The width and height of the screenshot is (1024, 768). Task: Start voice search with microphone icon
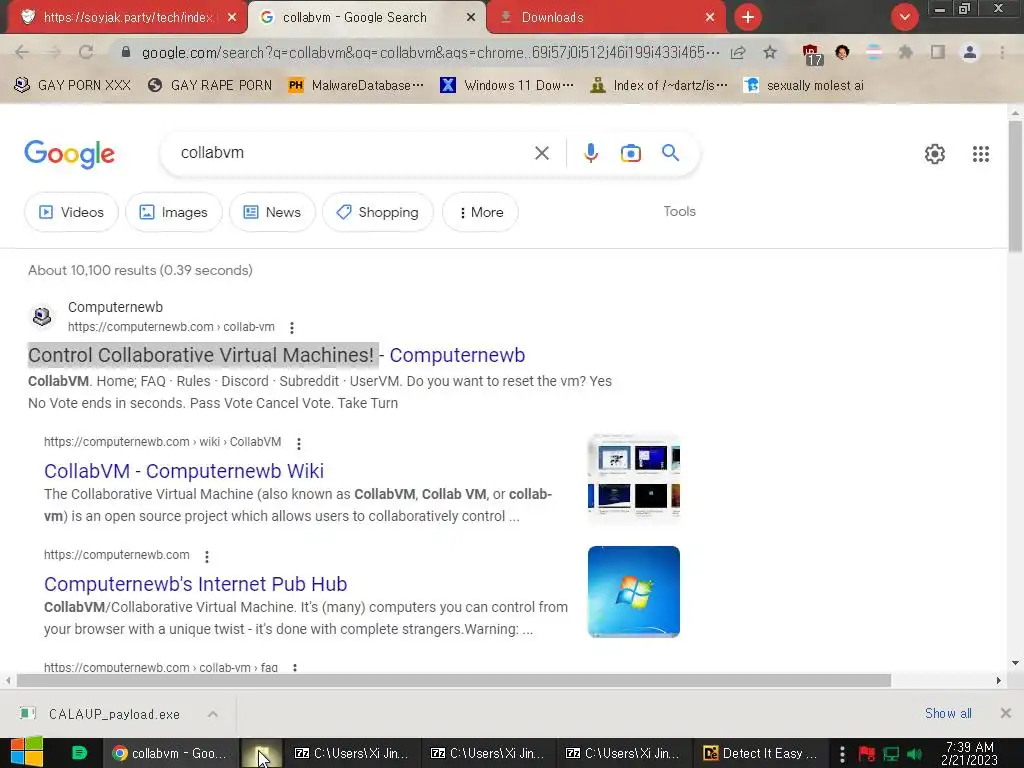(590, 153)
